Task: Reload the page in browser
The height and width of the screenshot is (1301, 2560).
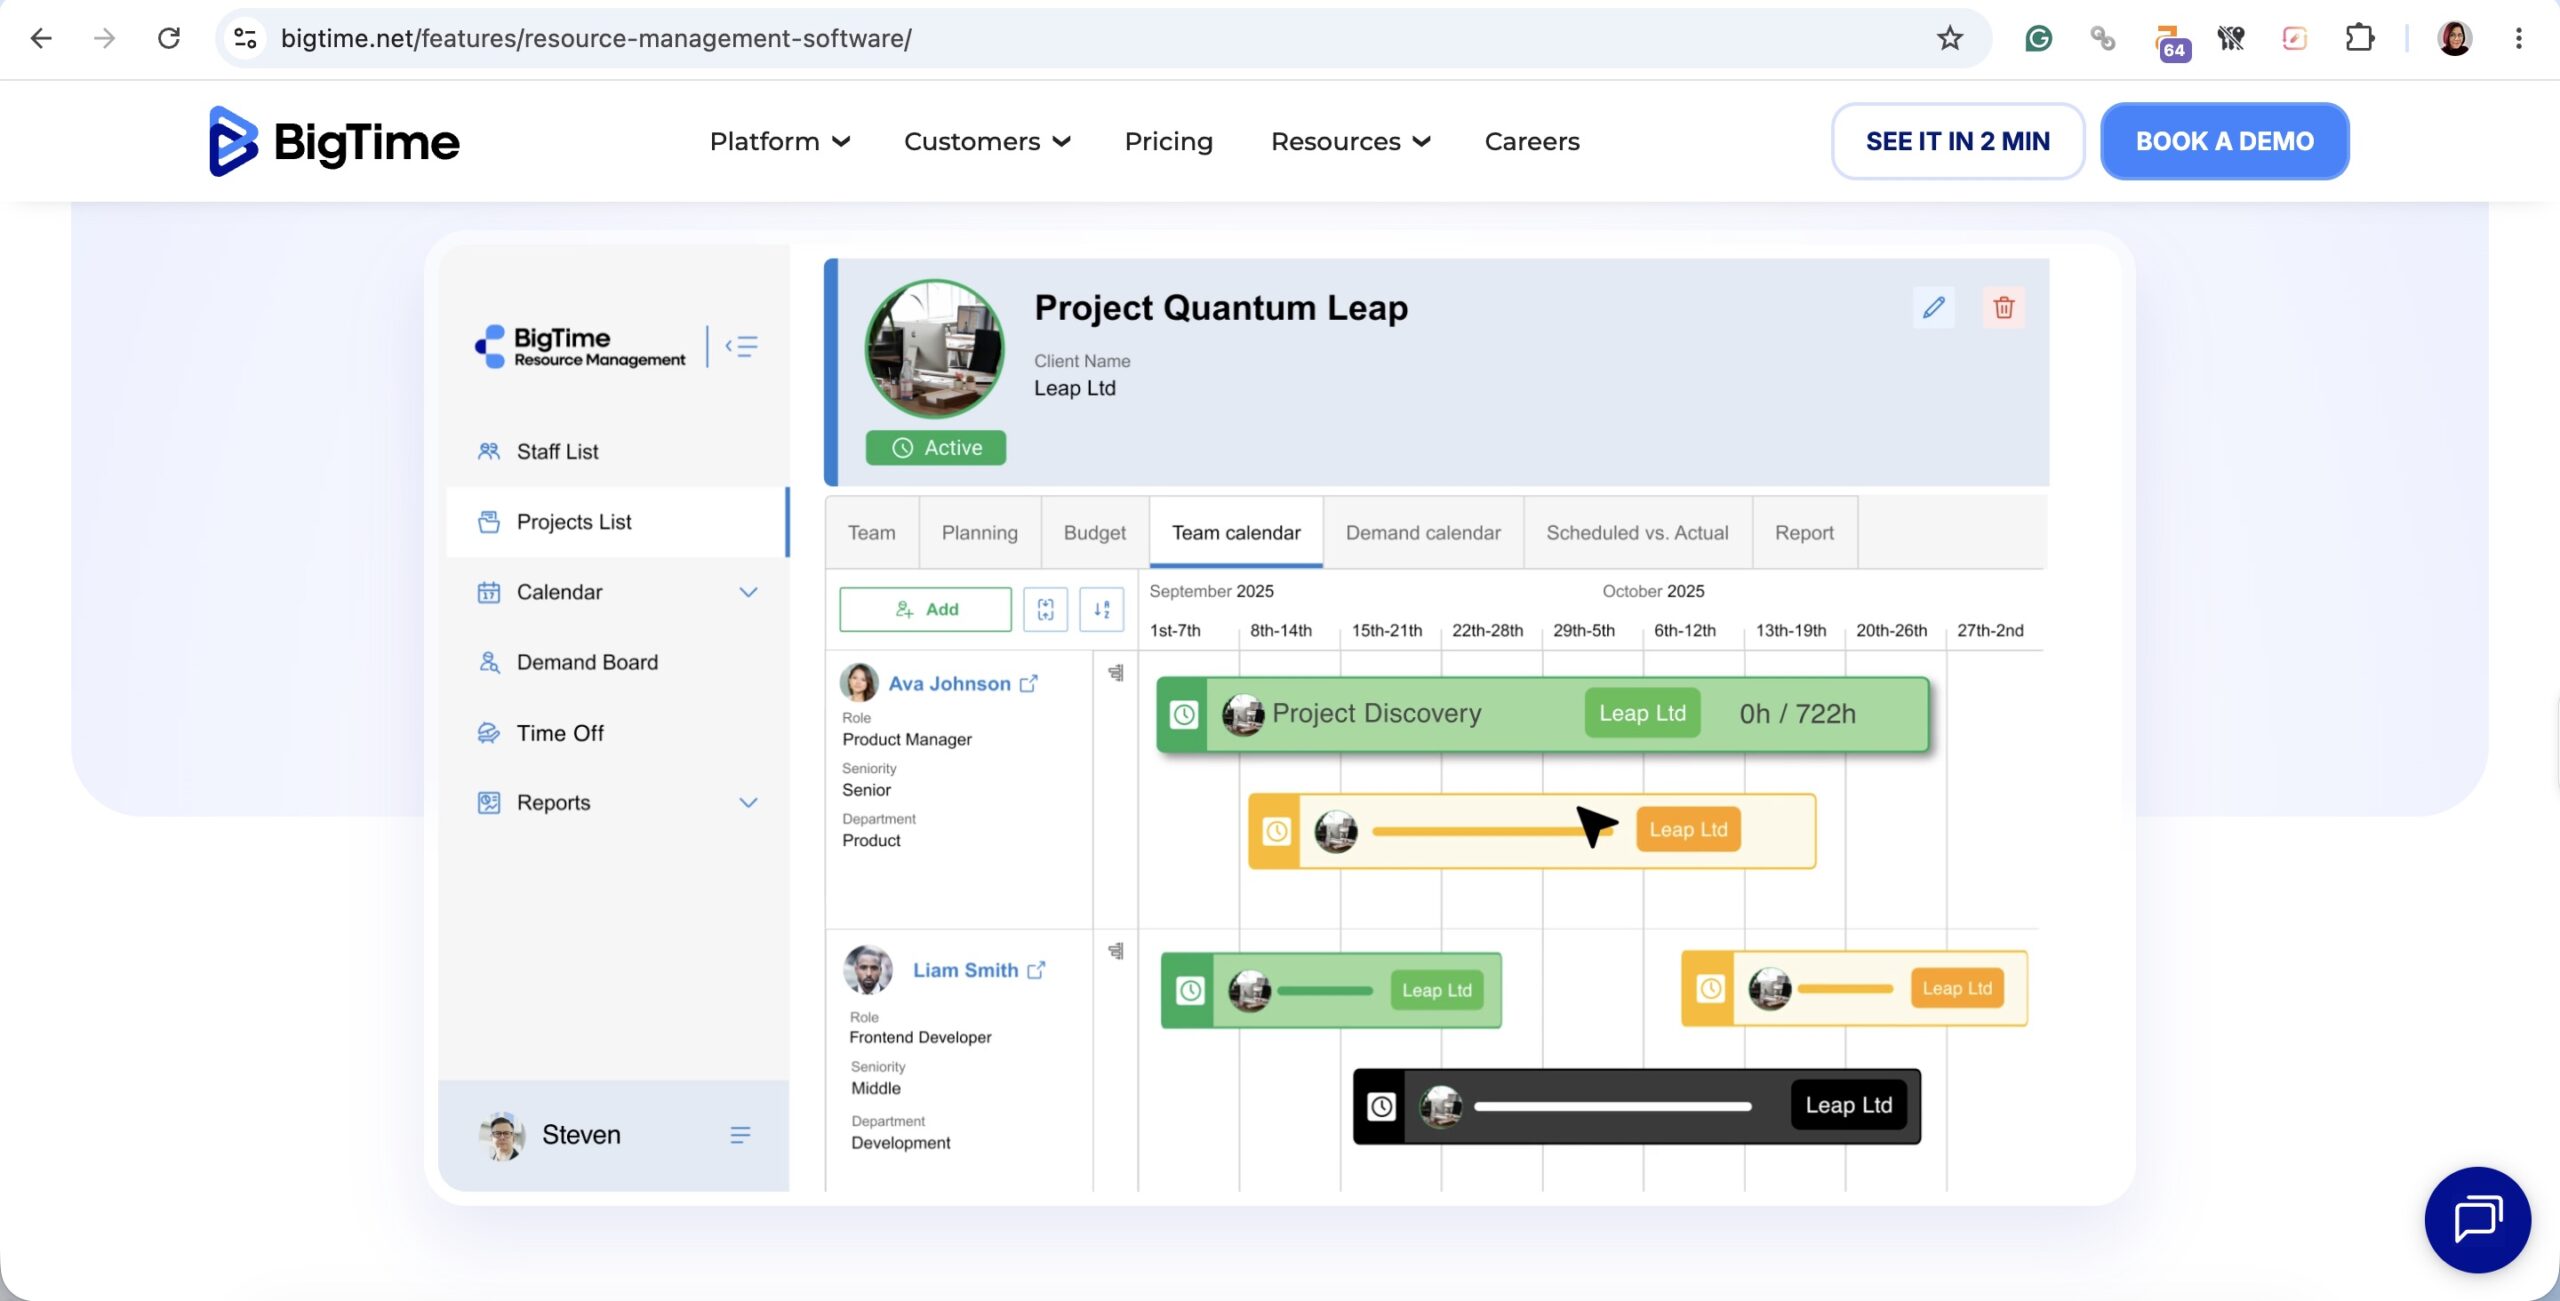Action: click(x=169, y=38)
